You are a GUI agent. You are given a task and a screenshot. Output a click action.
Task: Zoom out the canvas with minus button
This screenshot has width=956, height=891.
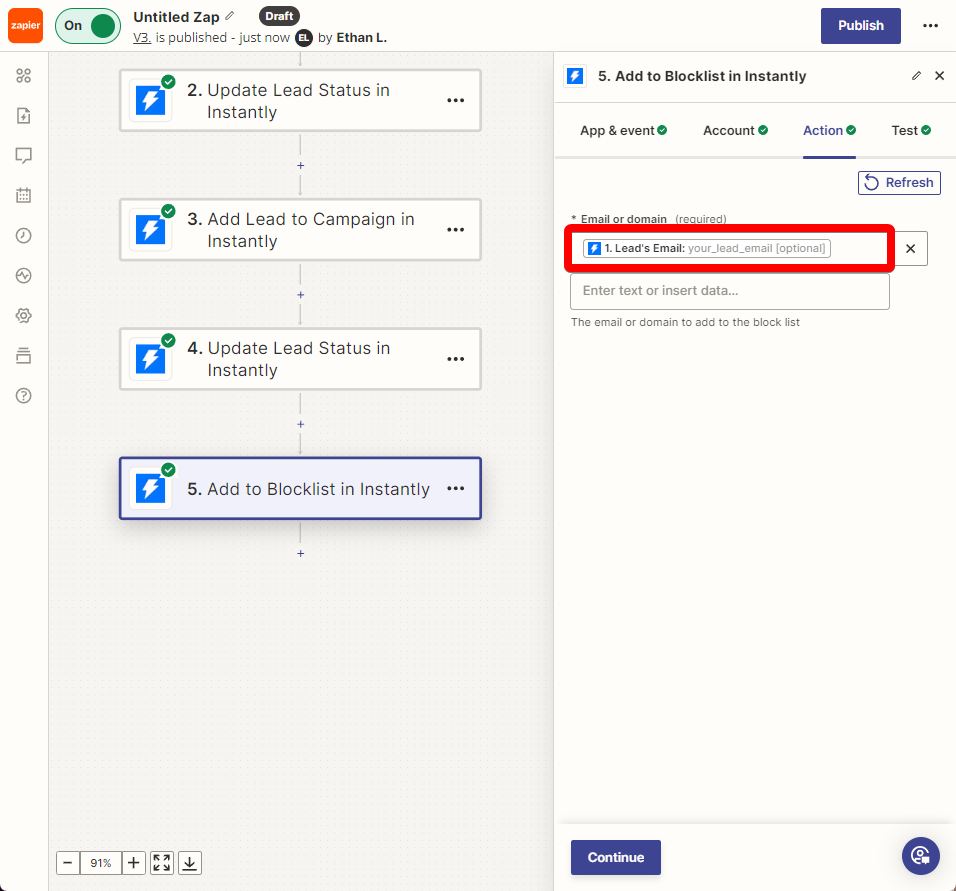click(x=68, y=863)
